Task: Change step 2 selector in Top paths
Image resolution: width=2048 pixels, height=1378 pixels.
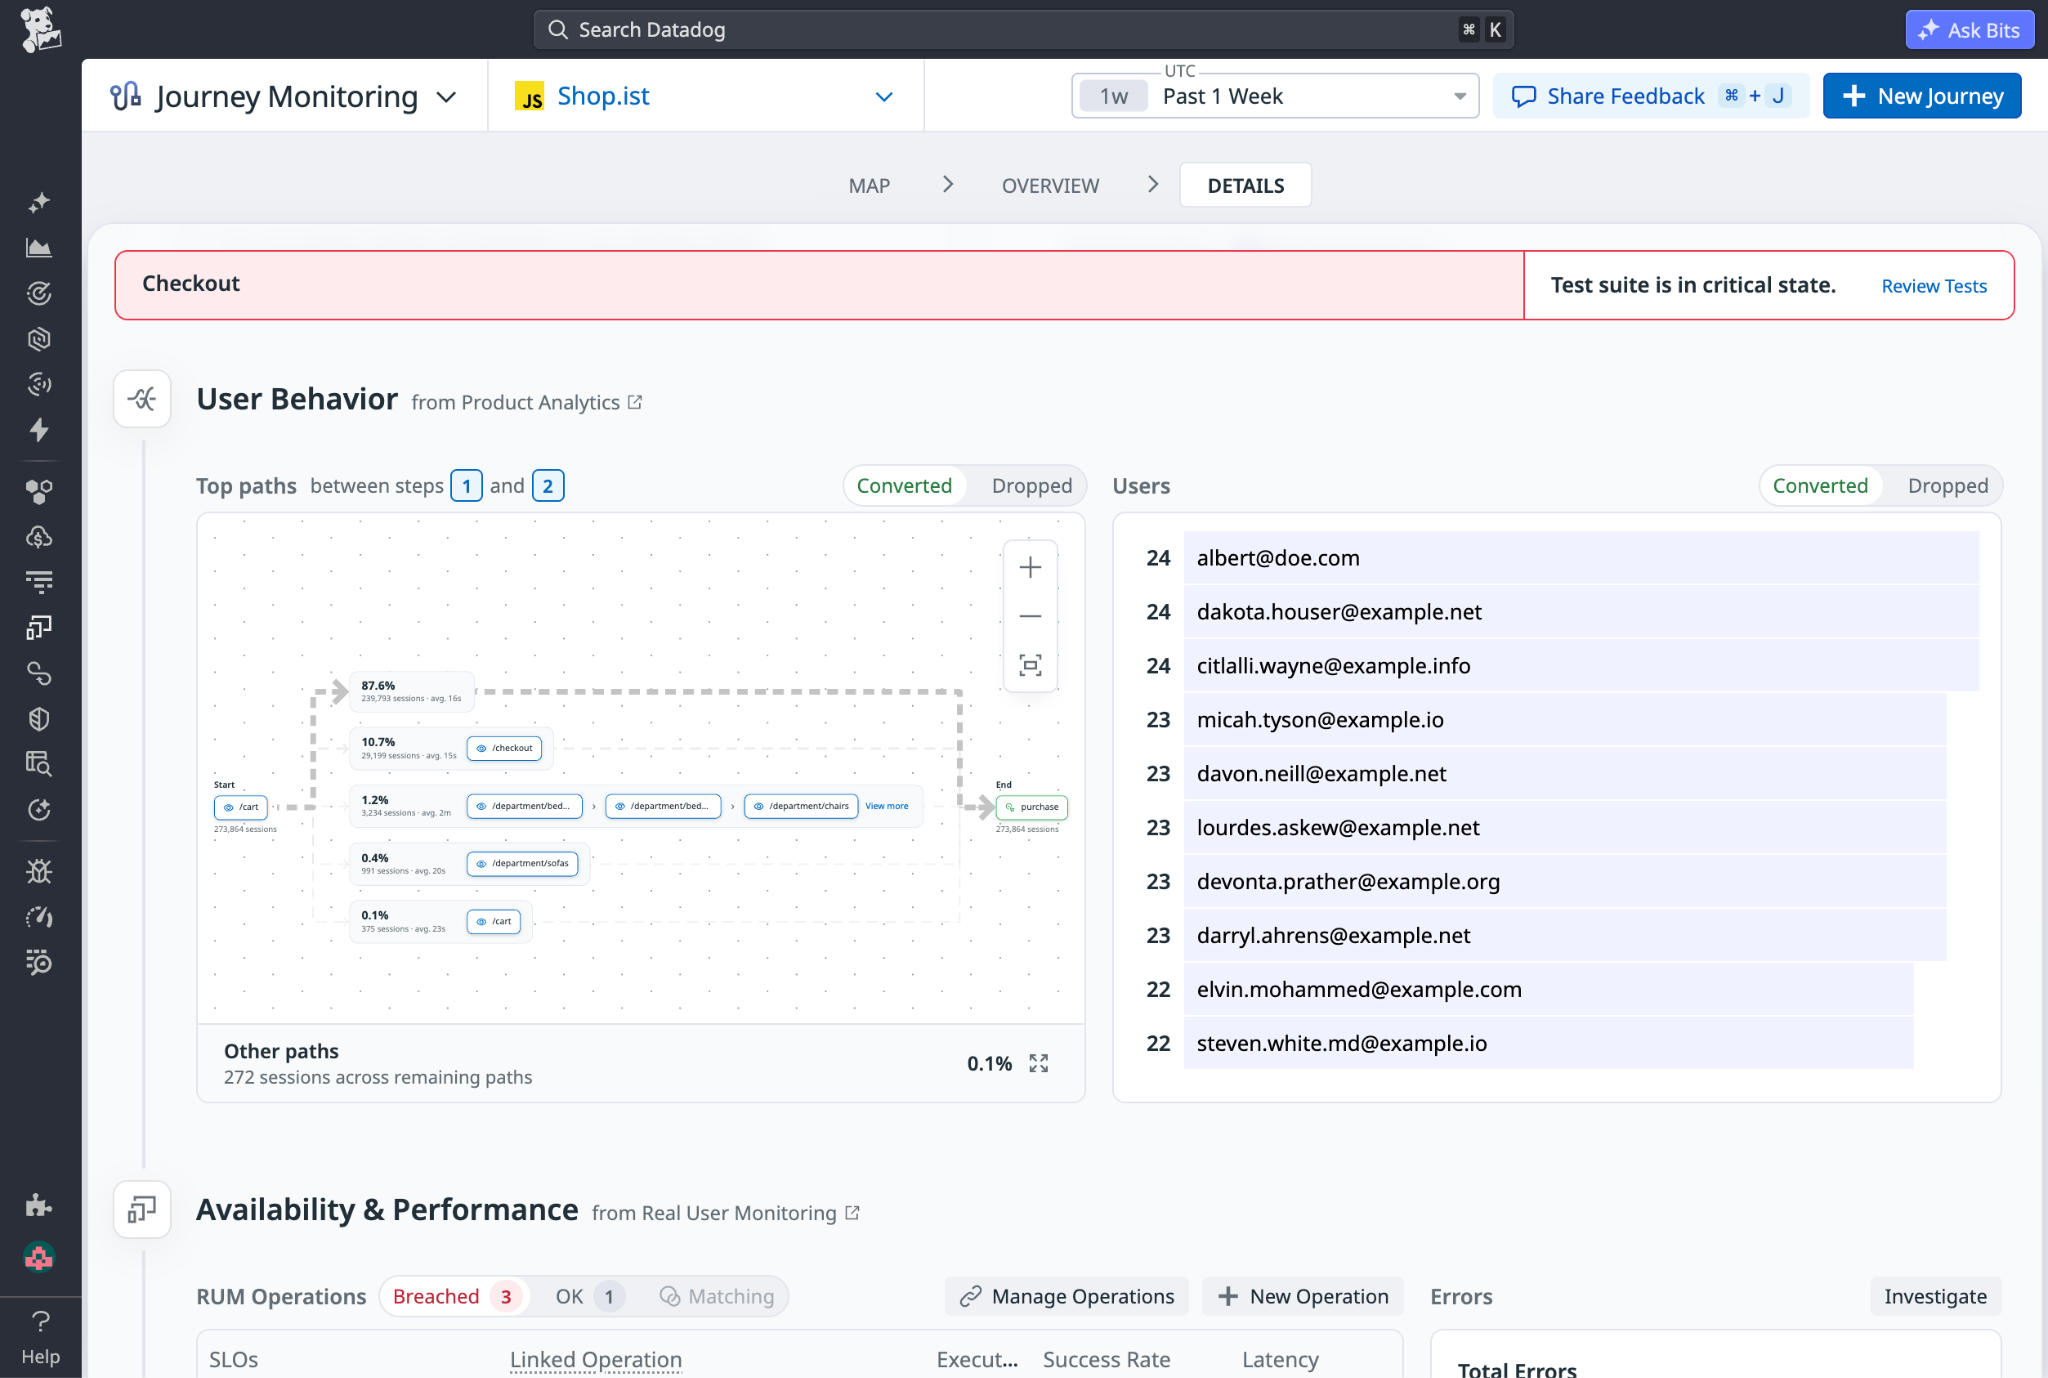Action: (x=548, y=486)
